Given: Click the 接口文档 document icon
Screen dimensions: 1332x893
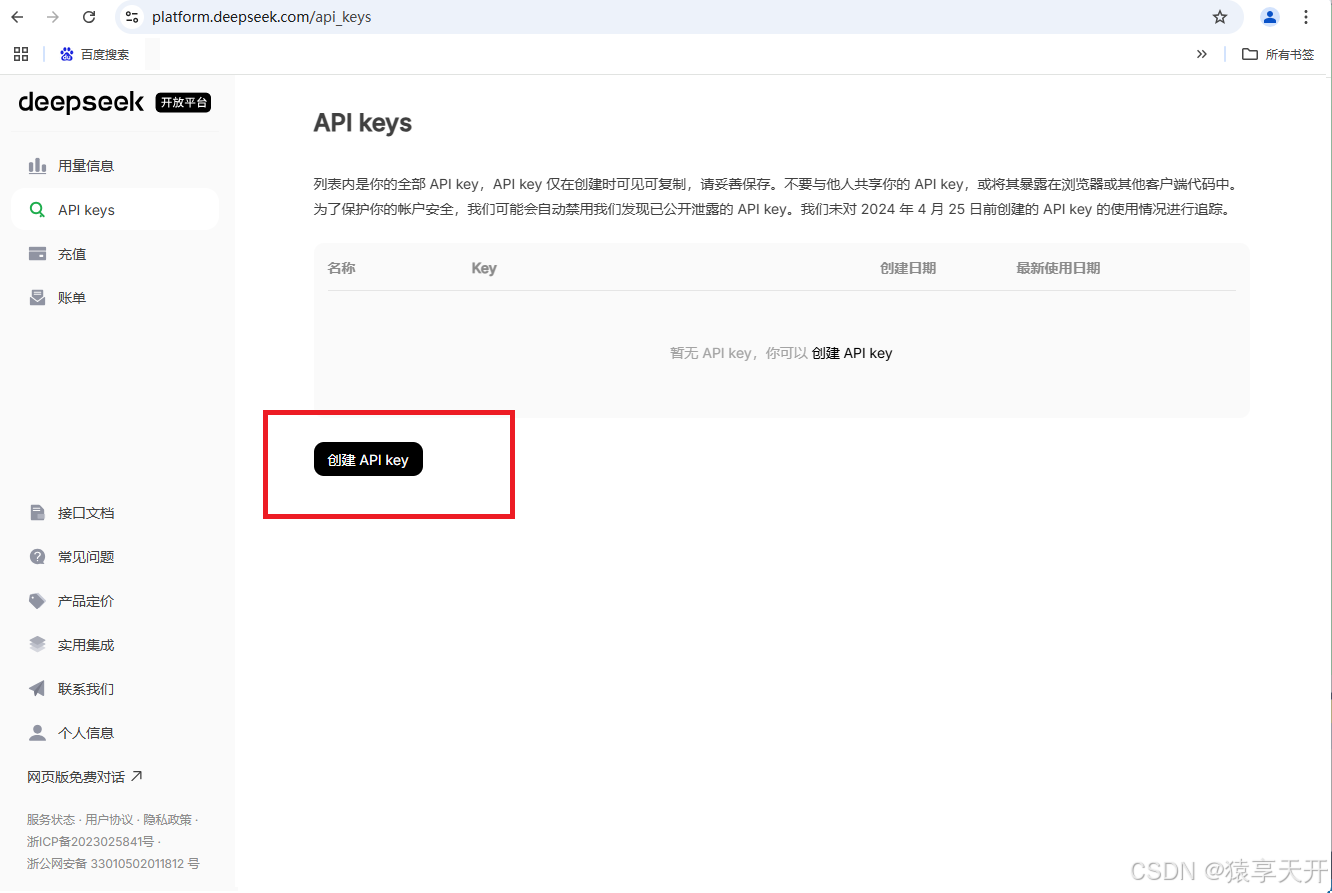Looking at the screenshot, I should click(x=37, y=512).
